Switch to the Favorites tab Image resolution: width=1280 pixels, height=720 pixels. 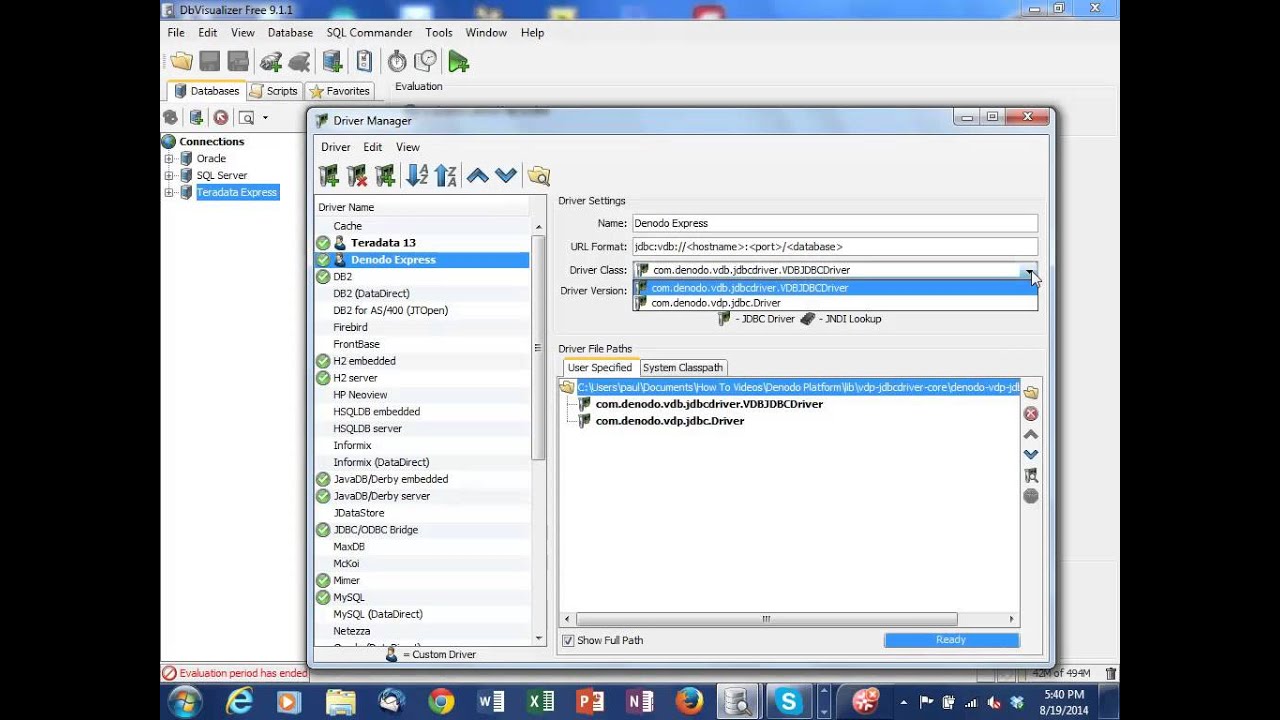[339, 90]
